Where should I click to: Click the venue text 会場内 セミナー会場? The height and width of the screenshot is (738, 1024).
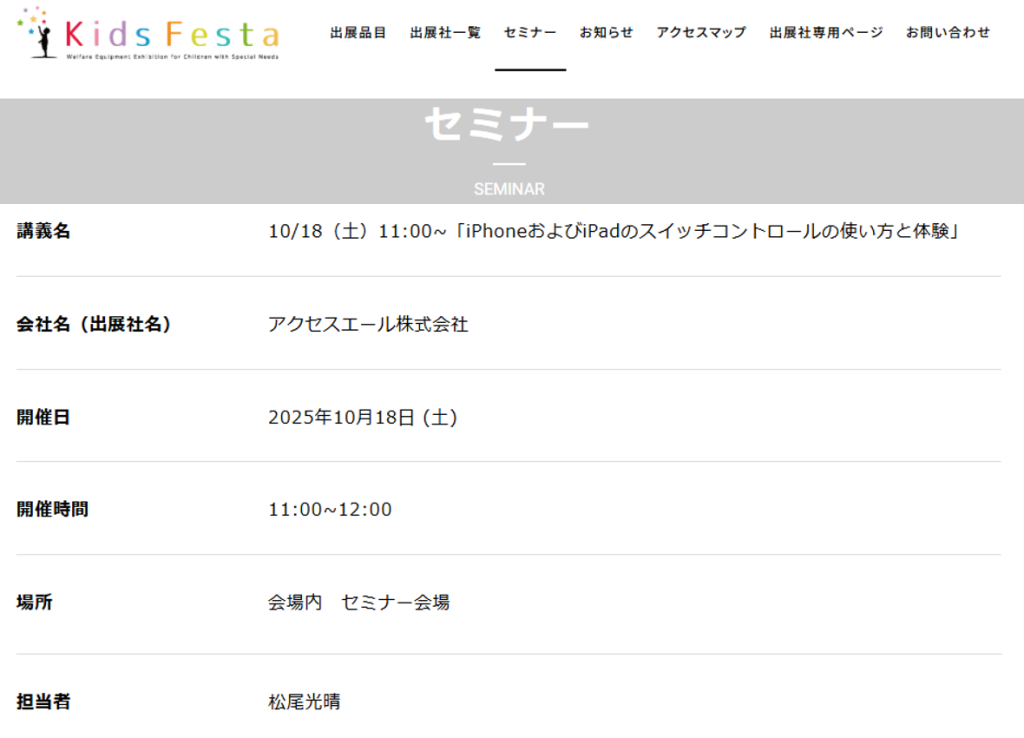point(358,603)
